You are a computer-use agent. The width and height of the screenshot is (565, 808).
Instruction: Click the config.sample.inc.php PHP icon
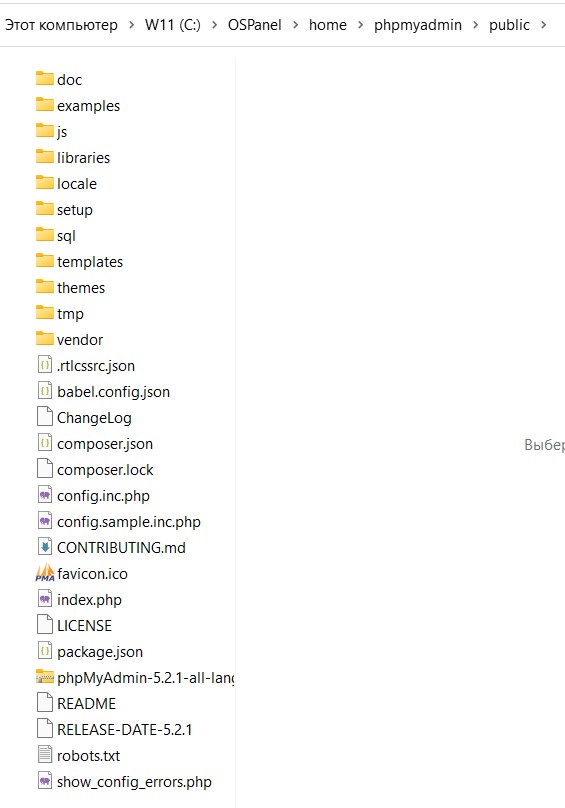tap(45, 521)
